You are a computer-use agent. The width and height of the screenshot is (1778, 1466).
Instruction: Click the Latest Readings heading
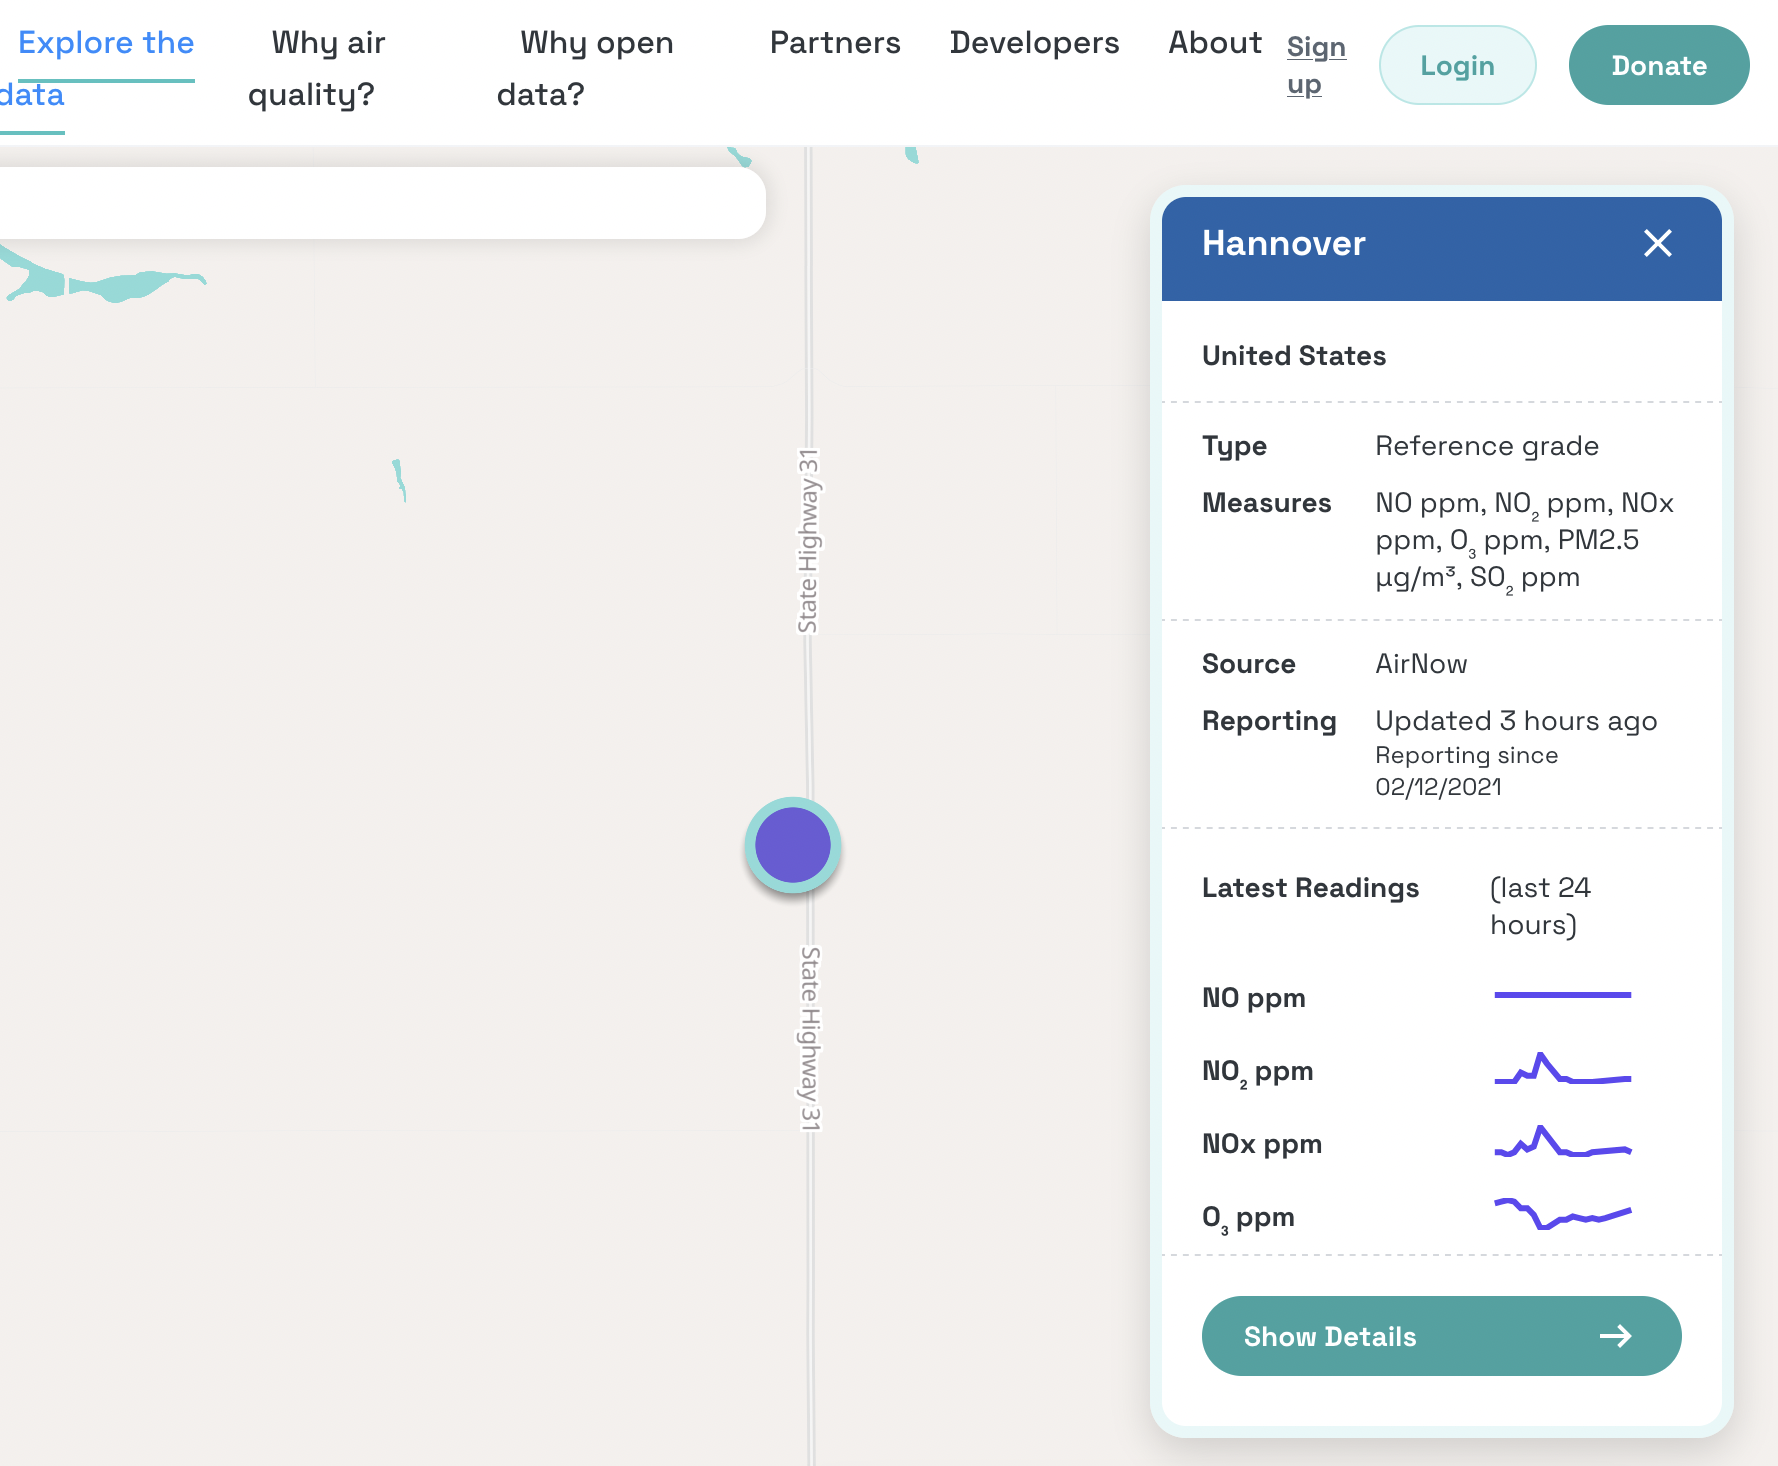coord(1310,888)
